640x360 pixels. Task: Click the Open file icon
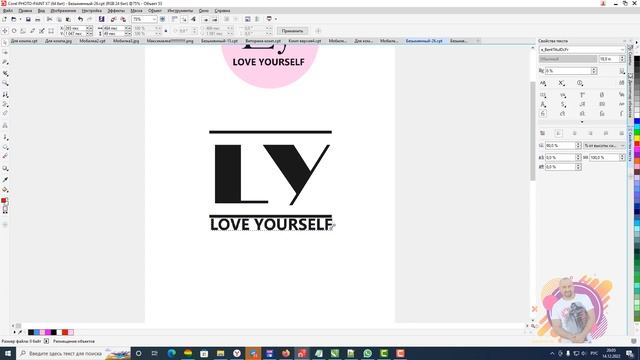(x=13, y=19)
